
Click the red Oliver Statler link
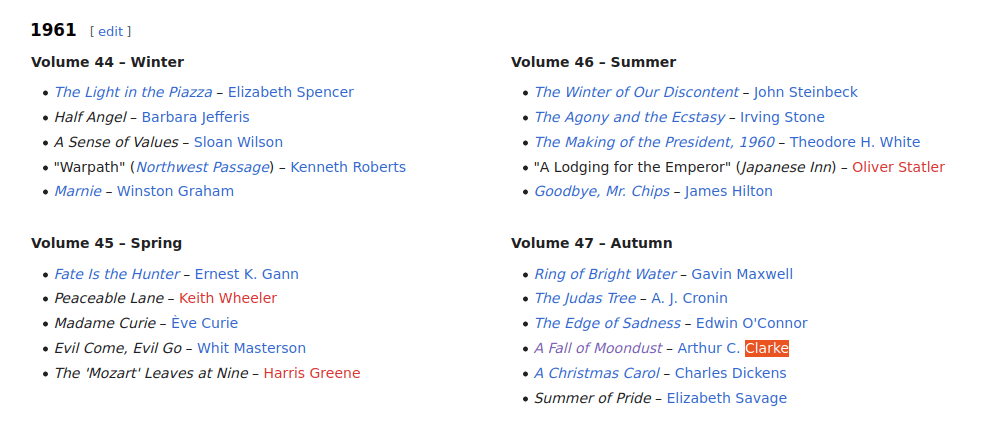point(898,167)
